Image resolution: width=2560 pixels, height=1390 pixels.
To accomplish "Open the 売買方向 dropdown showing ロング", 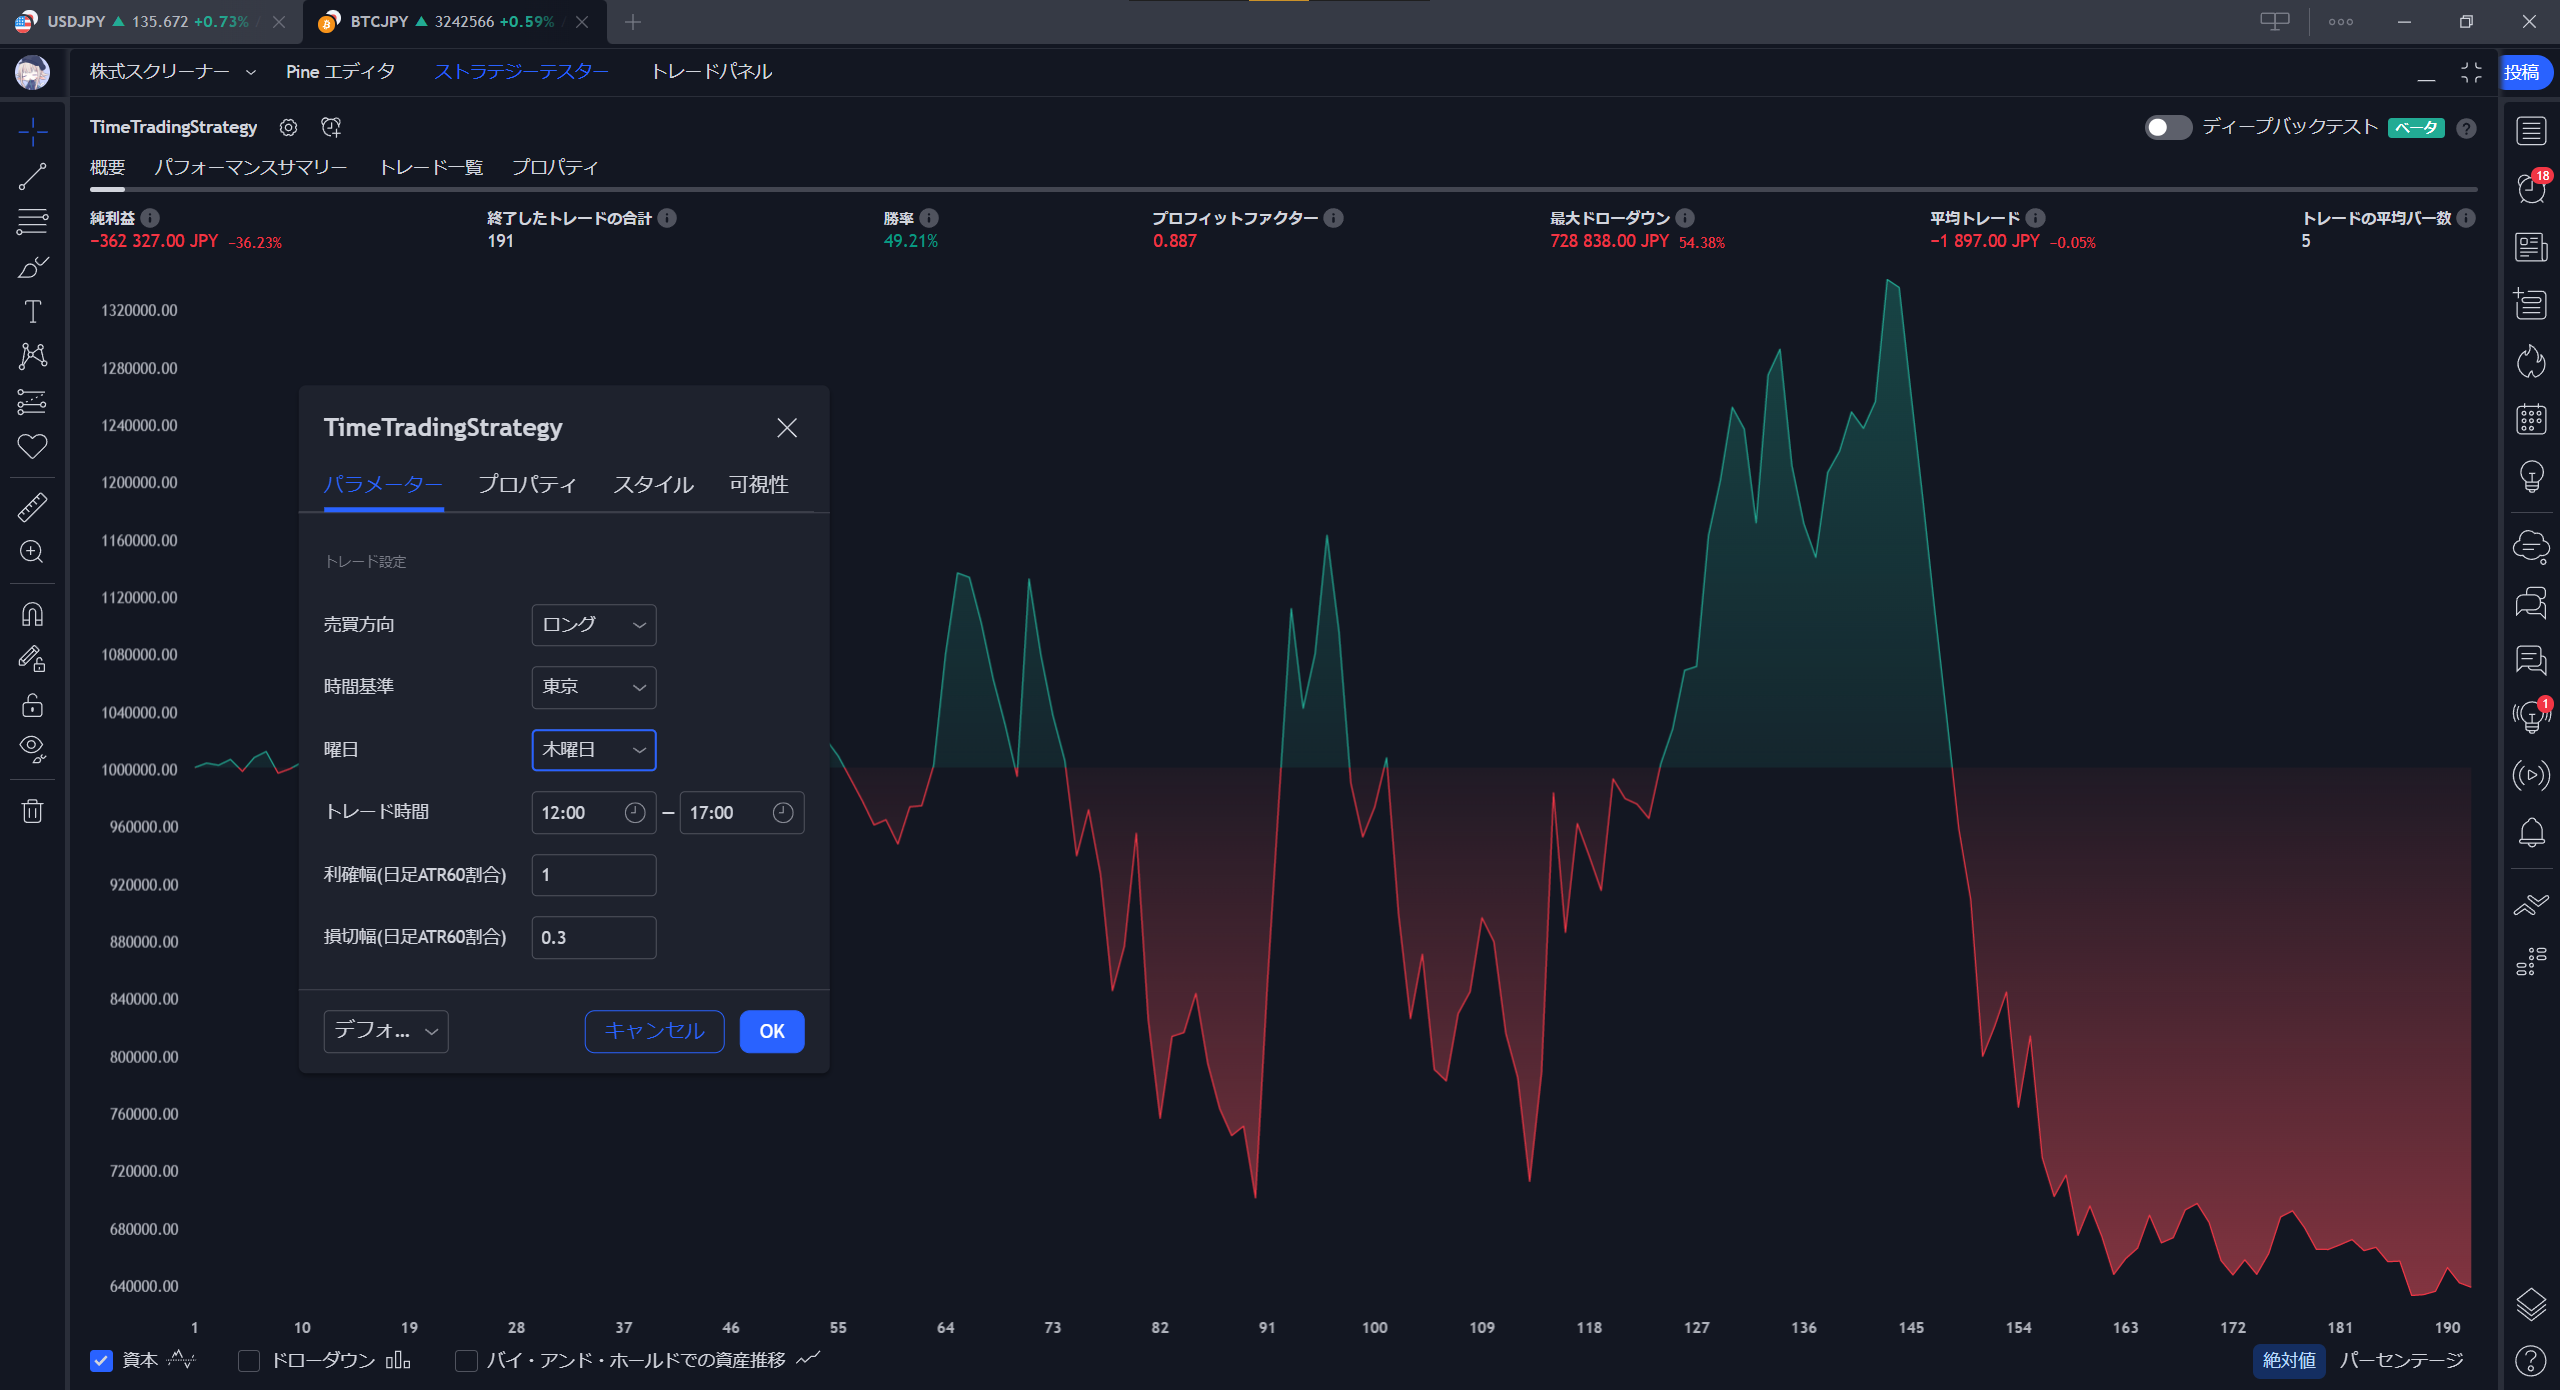I will (594, 625).
